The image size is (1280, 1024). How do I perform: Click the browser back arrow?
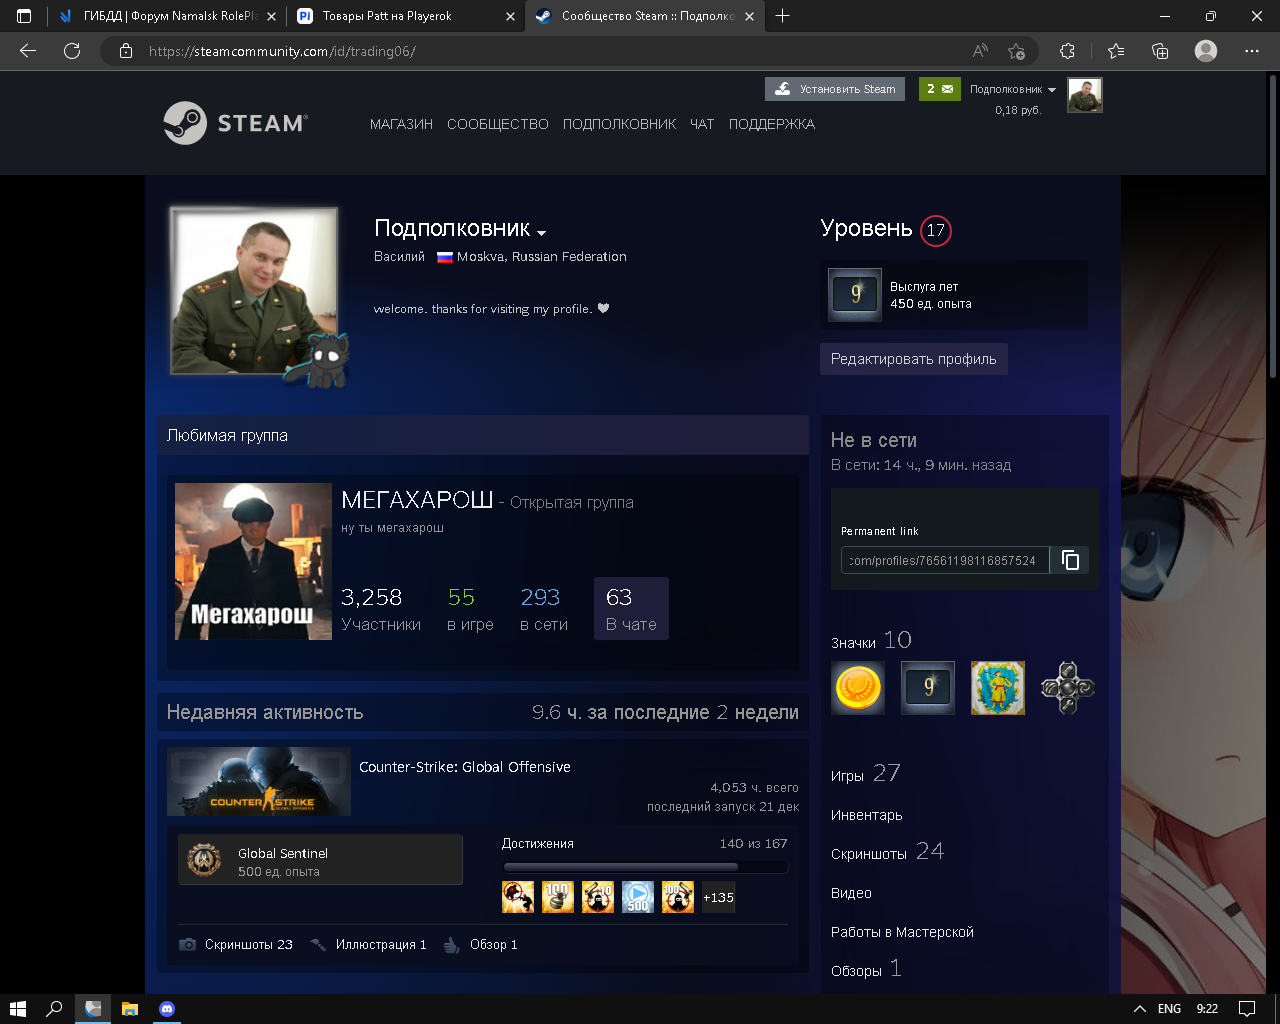coord(28,51)
